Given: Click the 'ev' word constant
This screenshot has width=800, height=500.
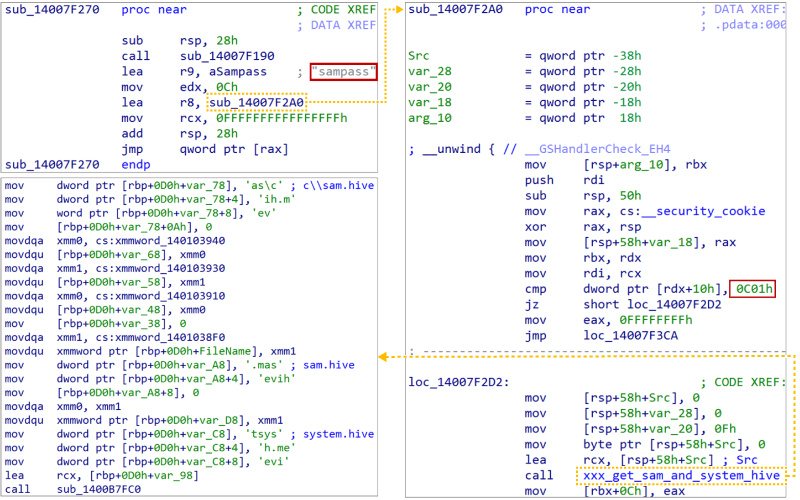Looking at the screenshot, I should (263, 213).
